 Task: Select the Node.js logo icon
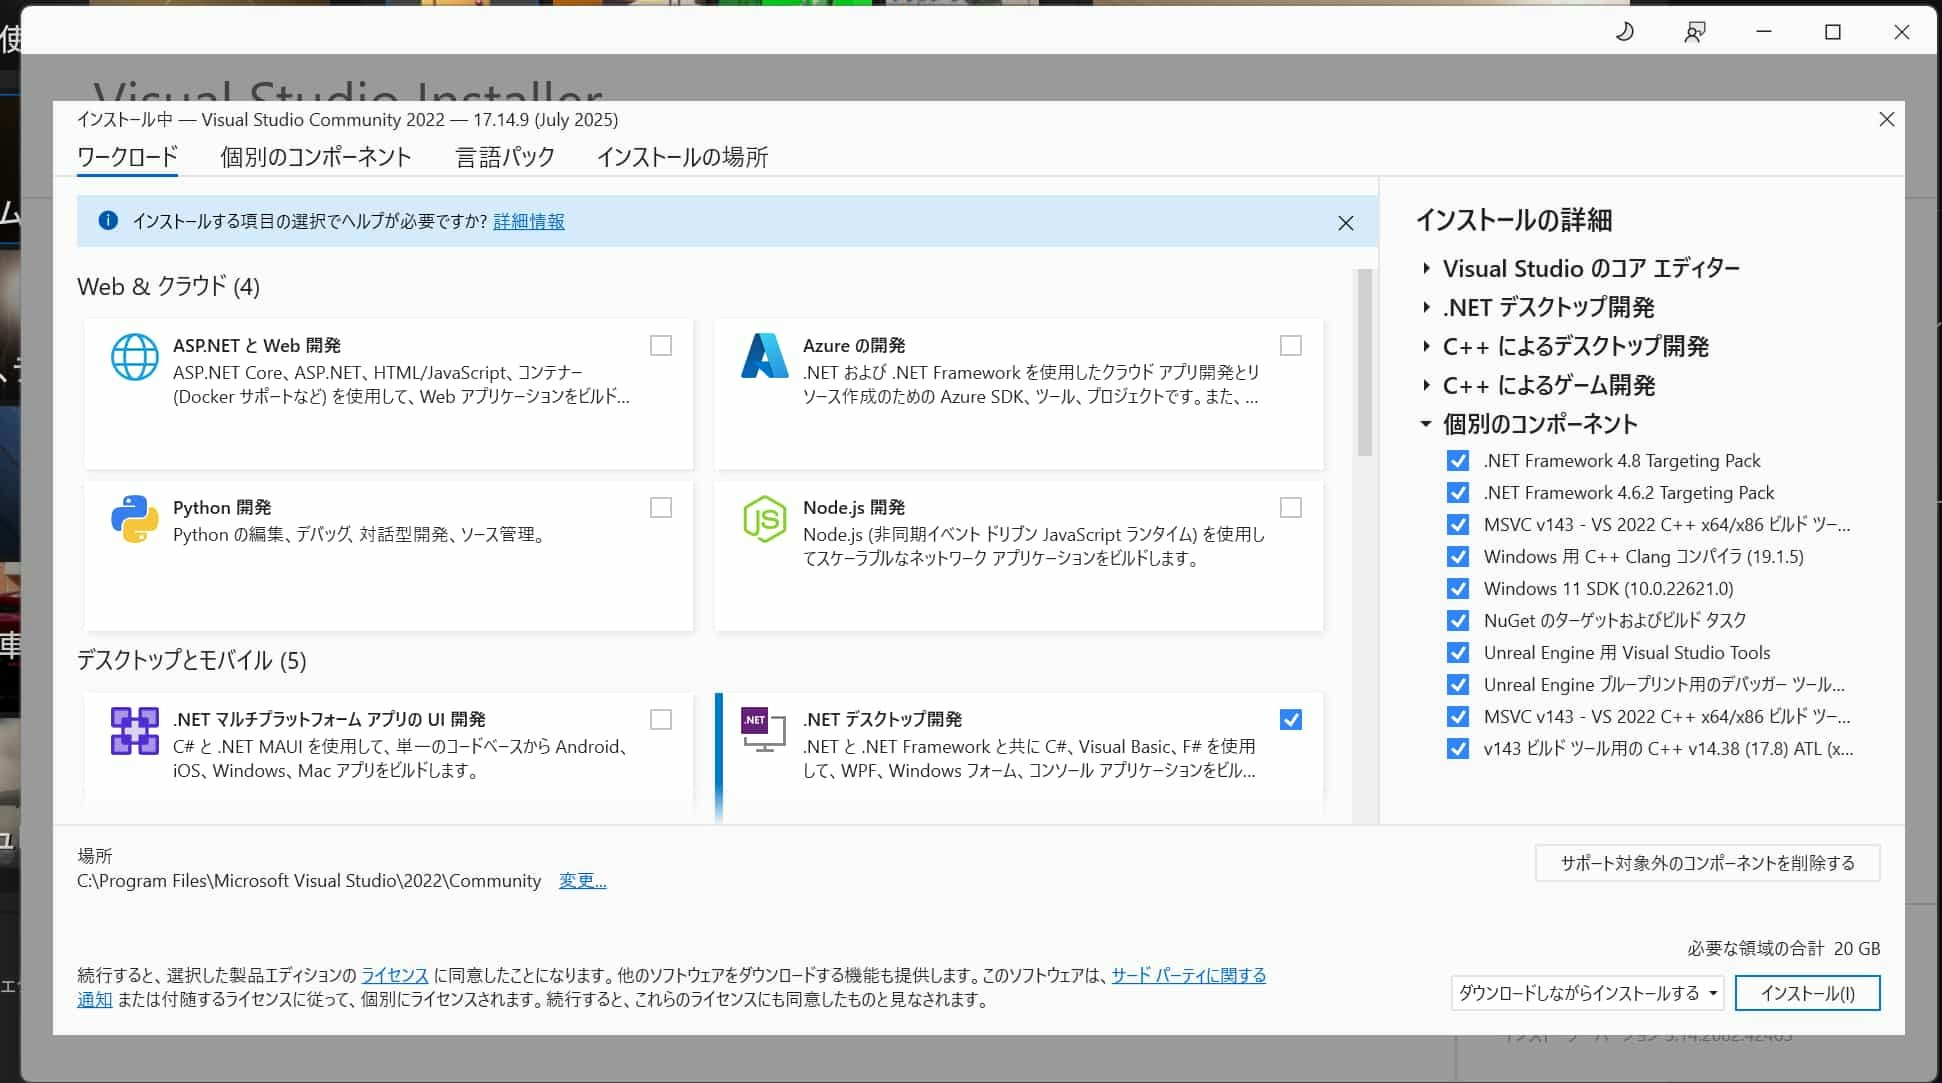tap(765, 519)
